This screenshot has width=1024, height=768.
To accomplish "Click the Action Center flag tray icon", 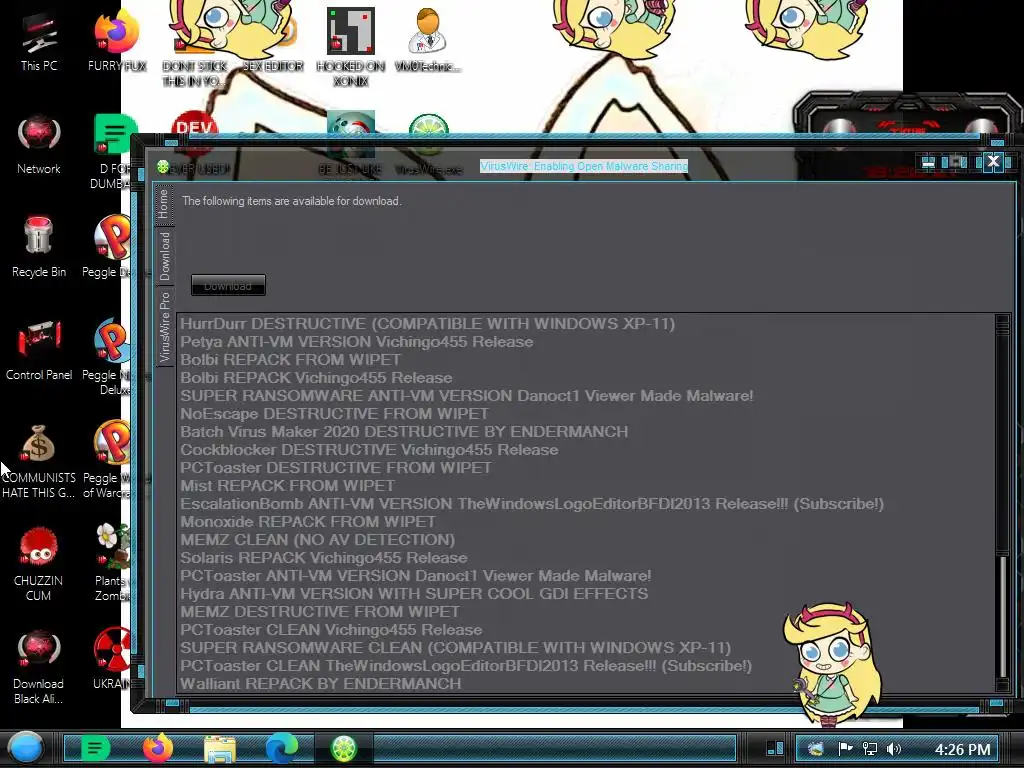I will pos(845,748).
